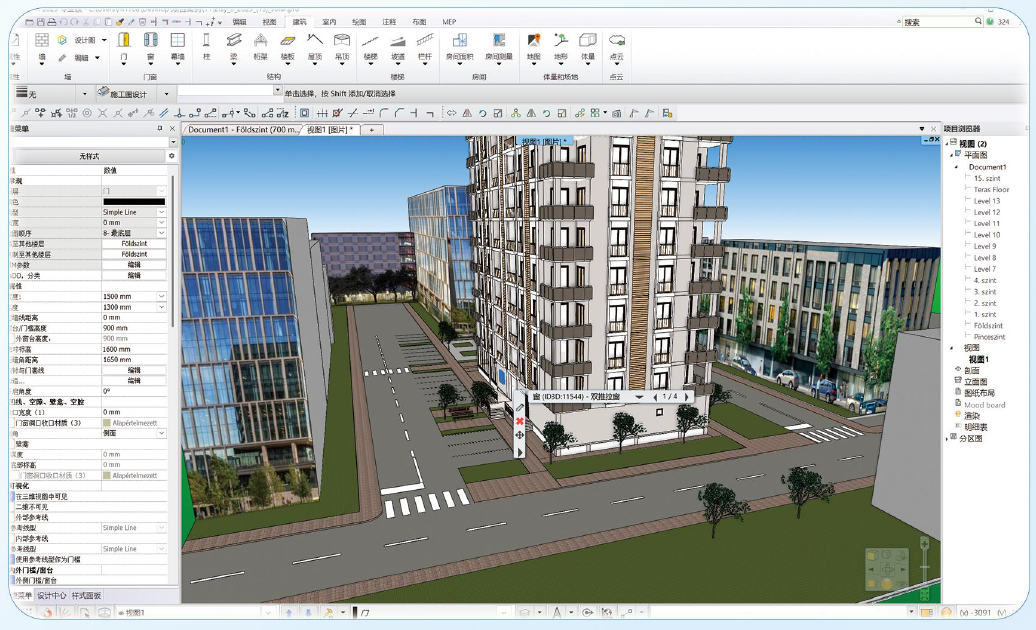Open the 施工图设计 dropdown arrow
The image size is (1036, 630).
tap(166, 94)
